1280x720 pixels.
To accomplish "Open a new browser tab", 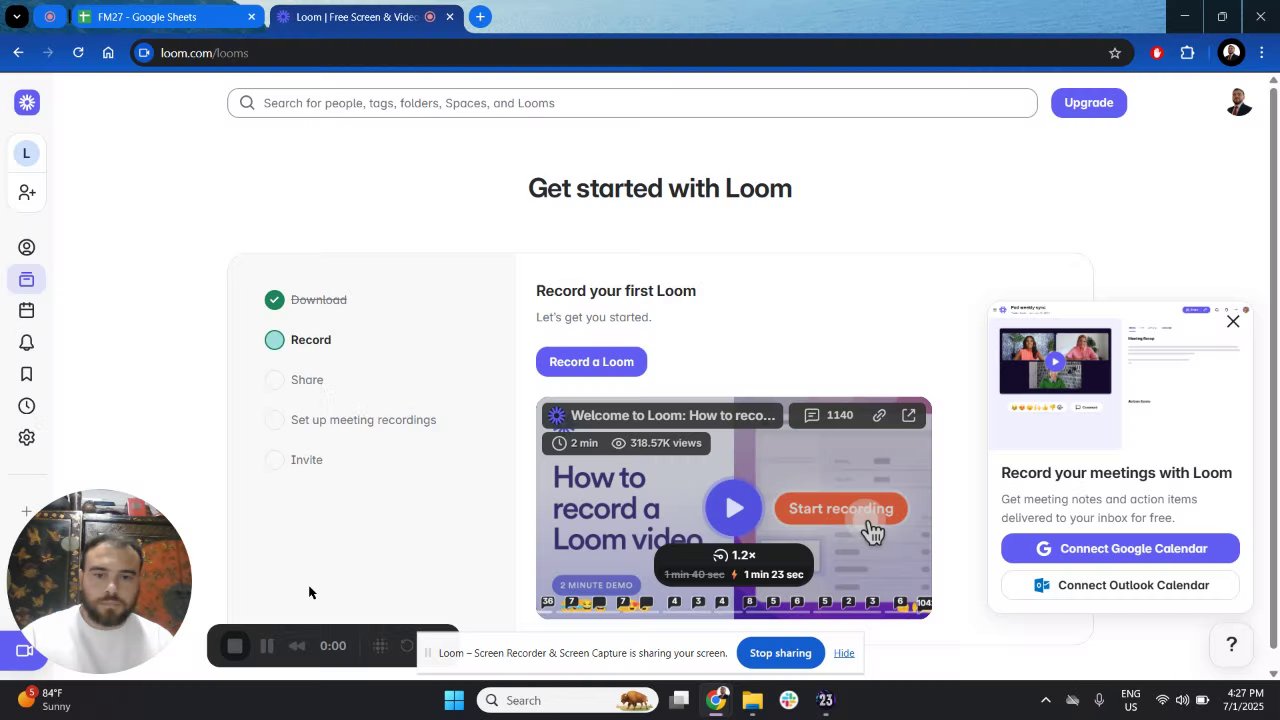I will coord(480,17).
